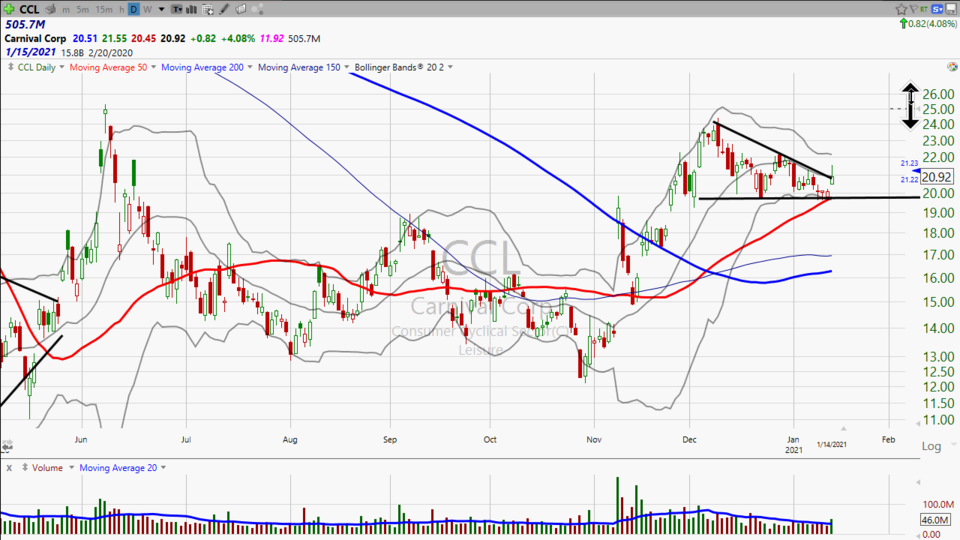Click the 26.00 price axis label
Viewport: 960px width, 540px height.
939,94
